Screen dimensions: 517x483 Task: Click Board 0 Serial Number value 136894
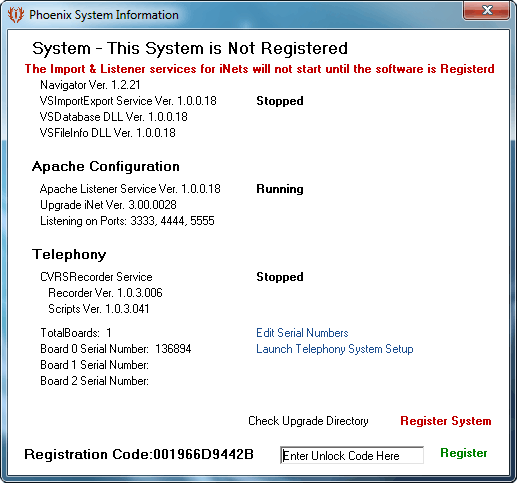coord(173,349)
